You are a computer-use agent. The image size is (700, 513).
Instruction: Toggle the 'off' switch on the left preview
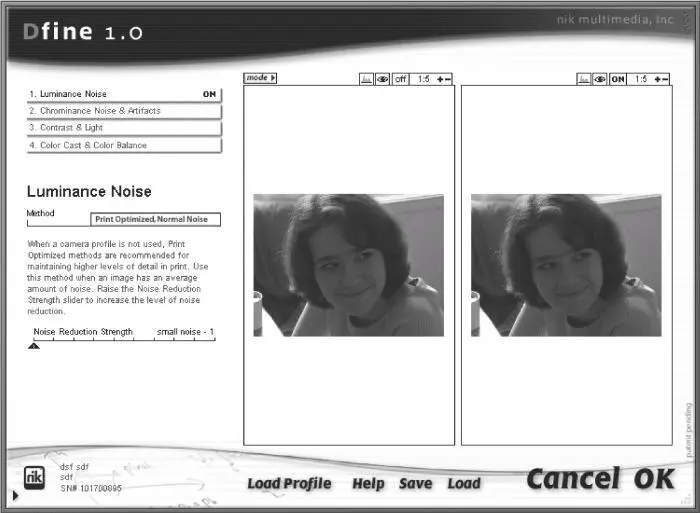point(400,79)
